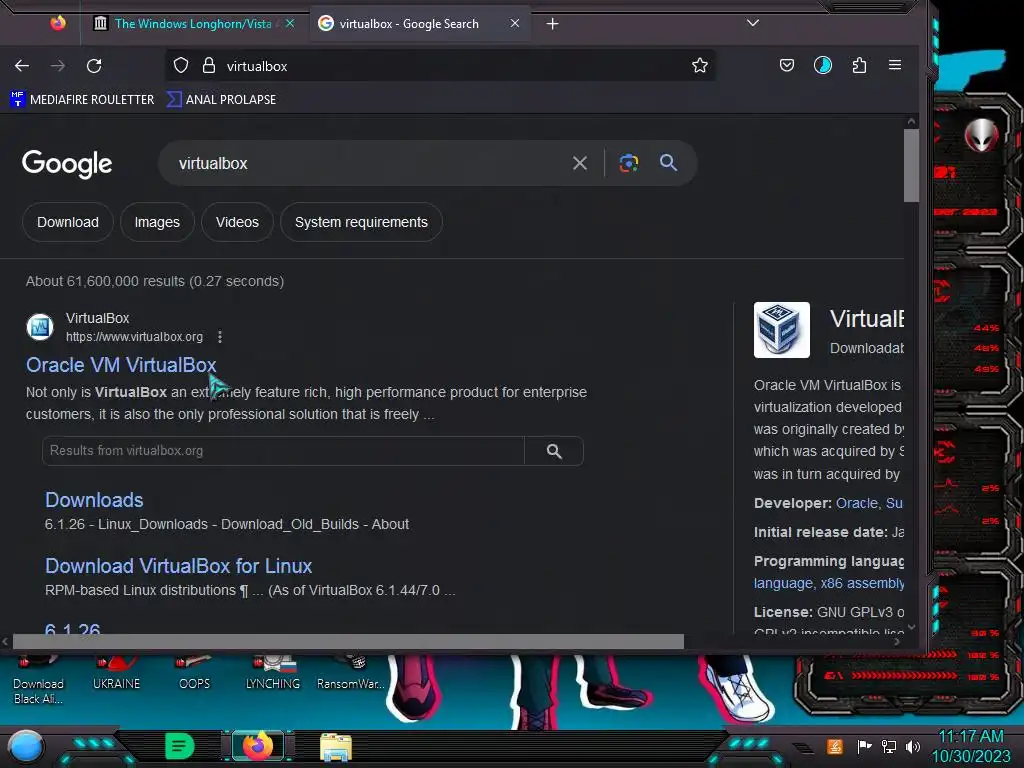Open the volume speaker tray icon
This screenshot has height=768, width=1024.
click(913, 746)
